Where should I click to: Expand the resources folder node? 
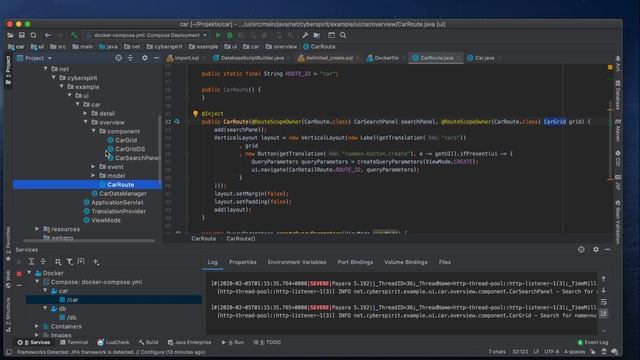click(x=37, y=229)
